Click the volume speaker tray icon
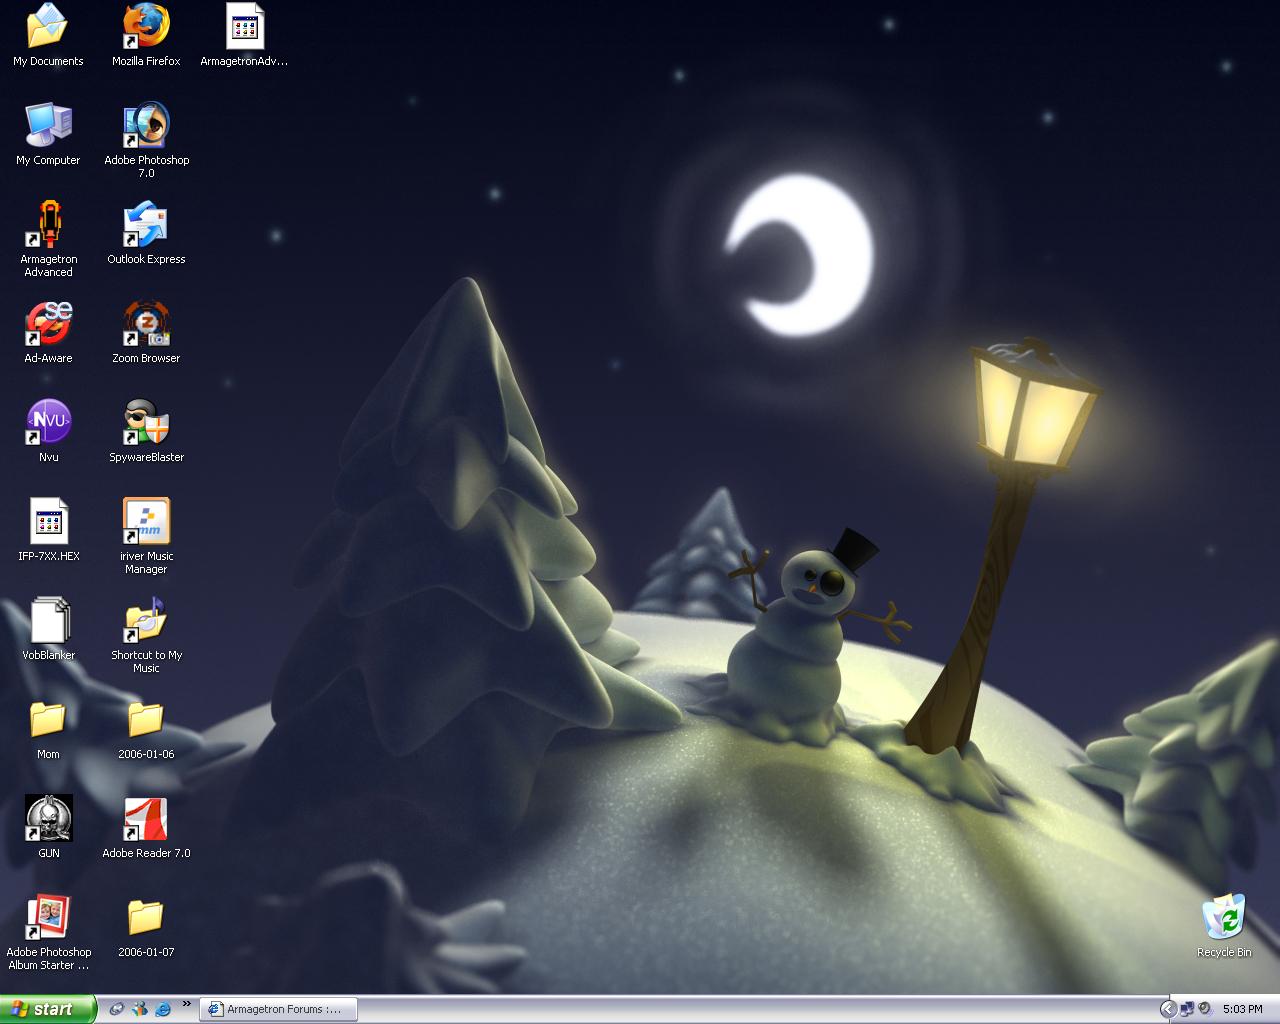 [1205, 1009]
